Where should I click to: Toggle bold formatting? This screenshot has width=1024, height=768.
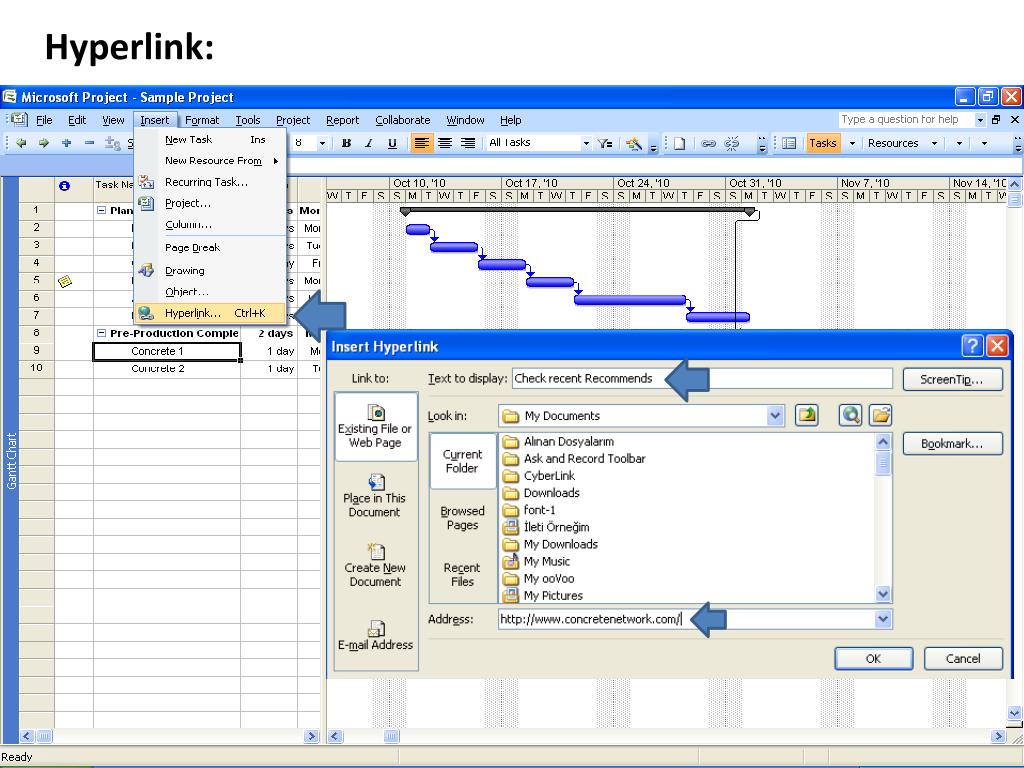pos(346,143)
